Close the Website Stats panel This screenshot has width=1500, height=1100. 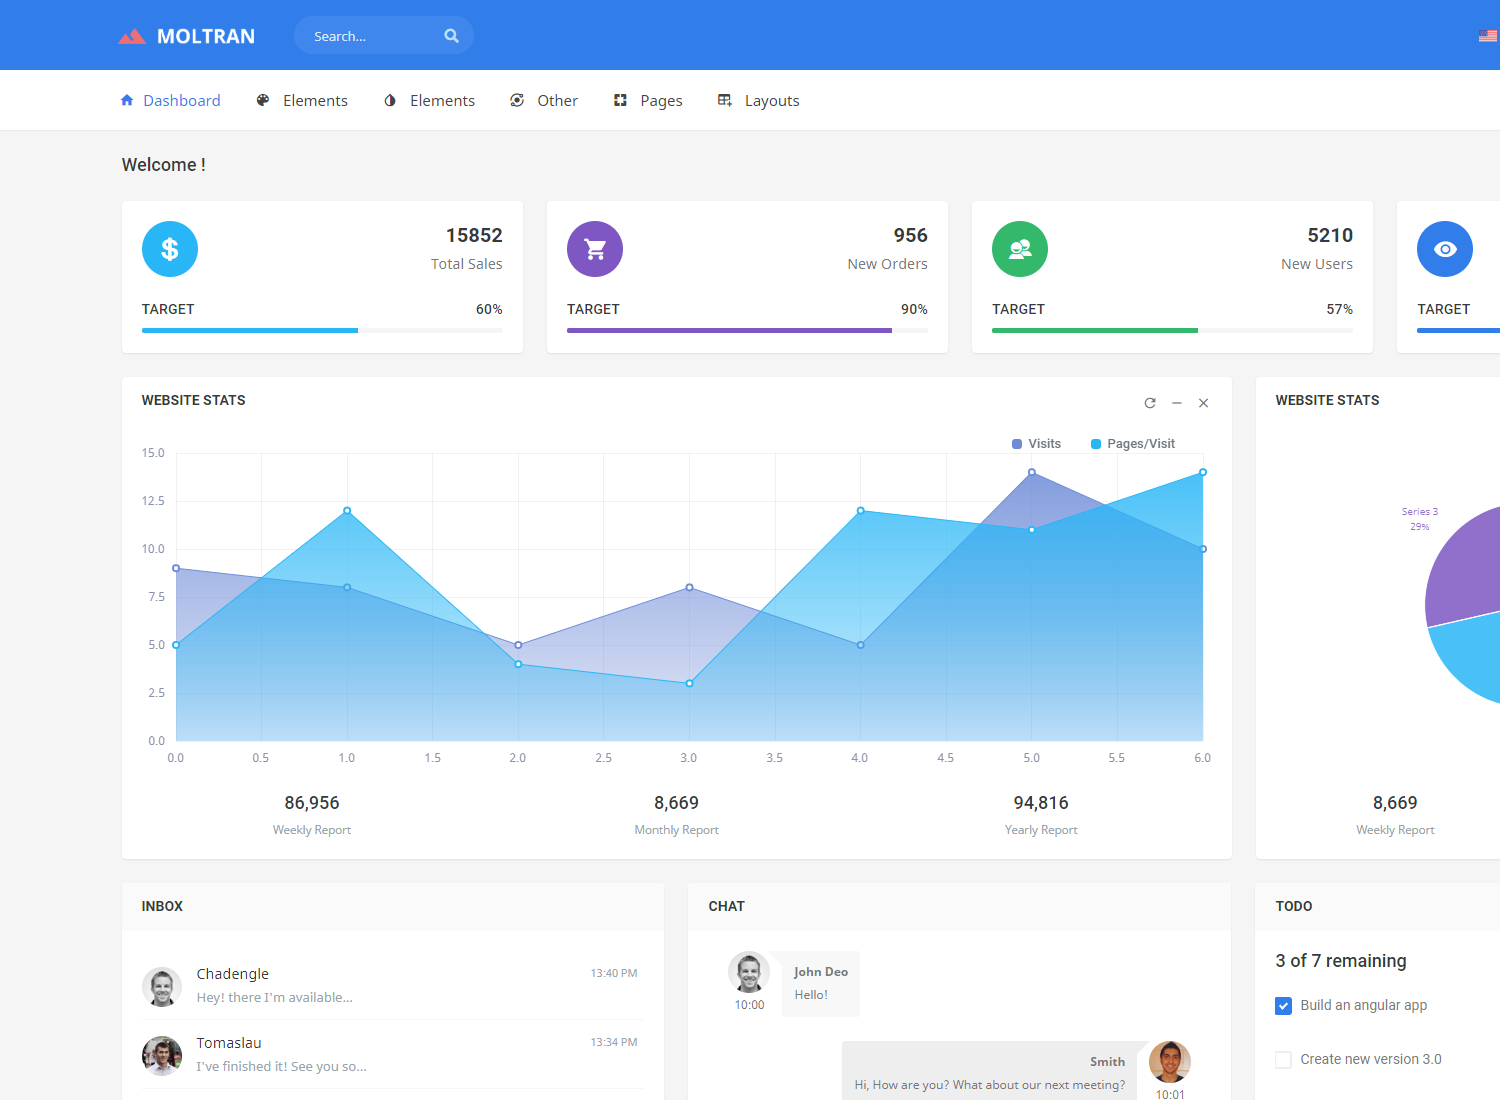(x=1204, y=403)
